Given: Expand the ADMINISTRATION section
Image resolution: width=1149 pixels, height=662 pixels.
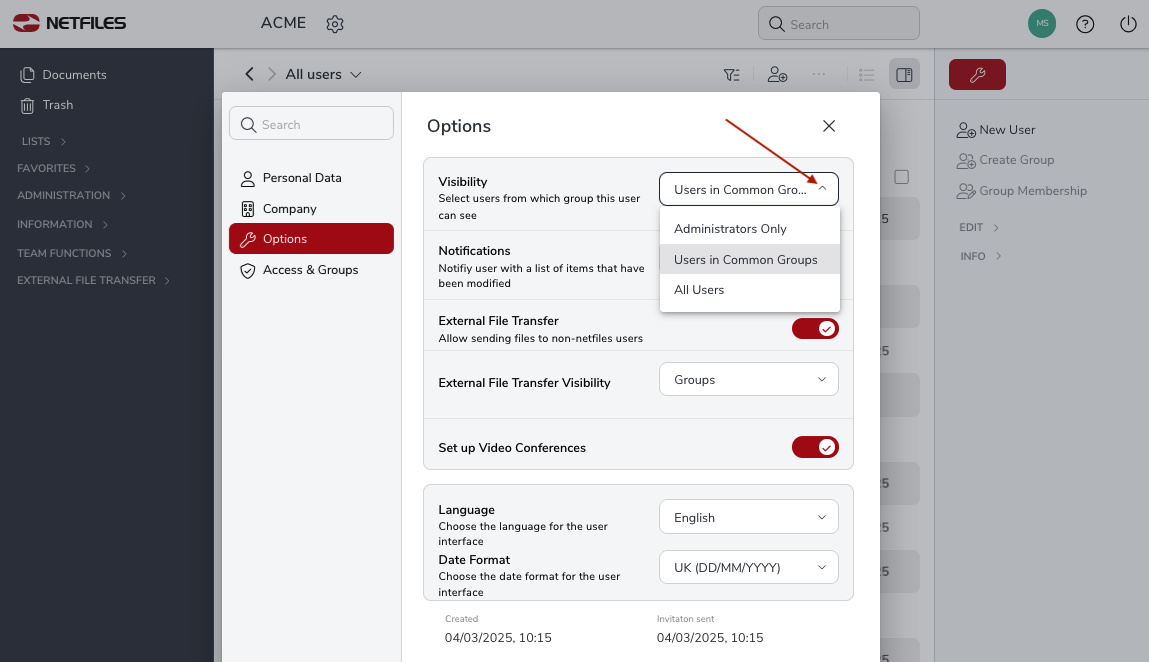Looking at the screenshot, I should point(71,196).
